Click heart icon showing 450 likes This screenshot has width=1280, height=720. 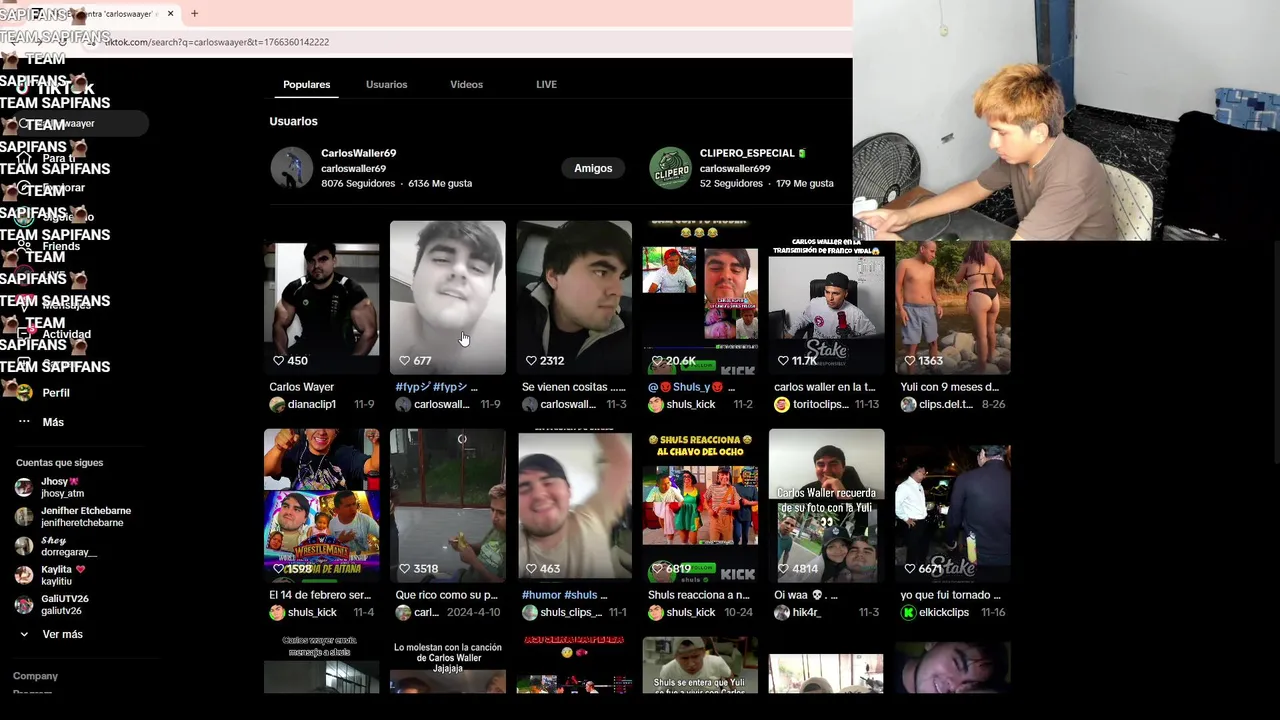[279, 360]
